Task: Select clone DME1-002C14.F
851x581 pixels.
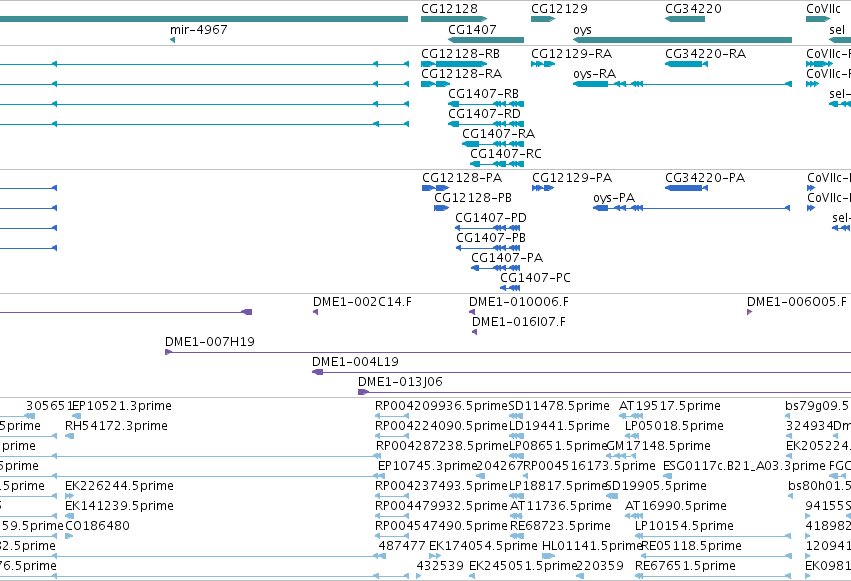Action: point(362,302)
